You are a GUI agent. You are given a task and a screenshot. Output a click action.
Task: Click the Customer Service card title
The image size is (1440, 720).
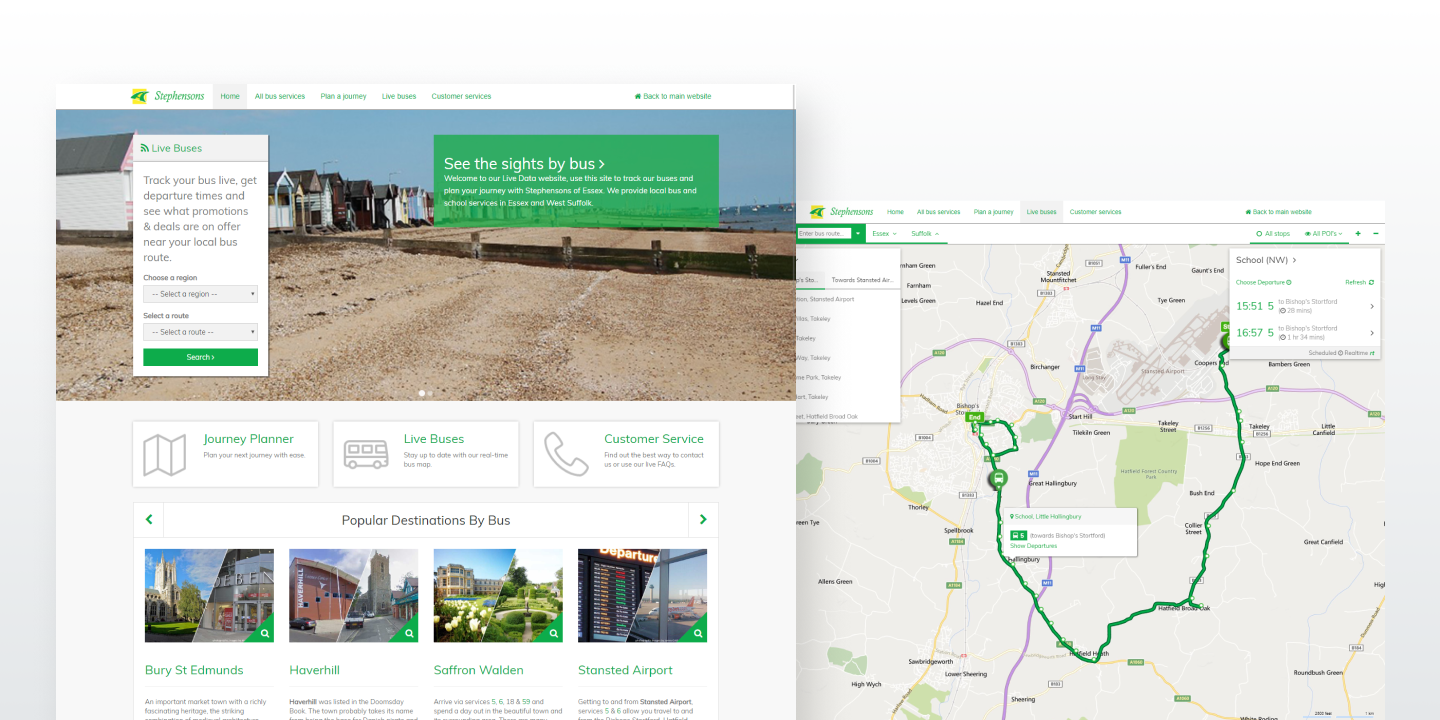[654, 439]
